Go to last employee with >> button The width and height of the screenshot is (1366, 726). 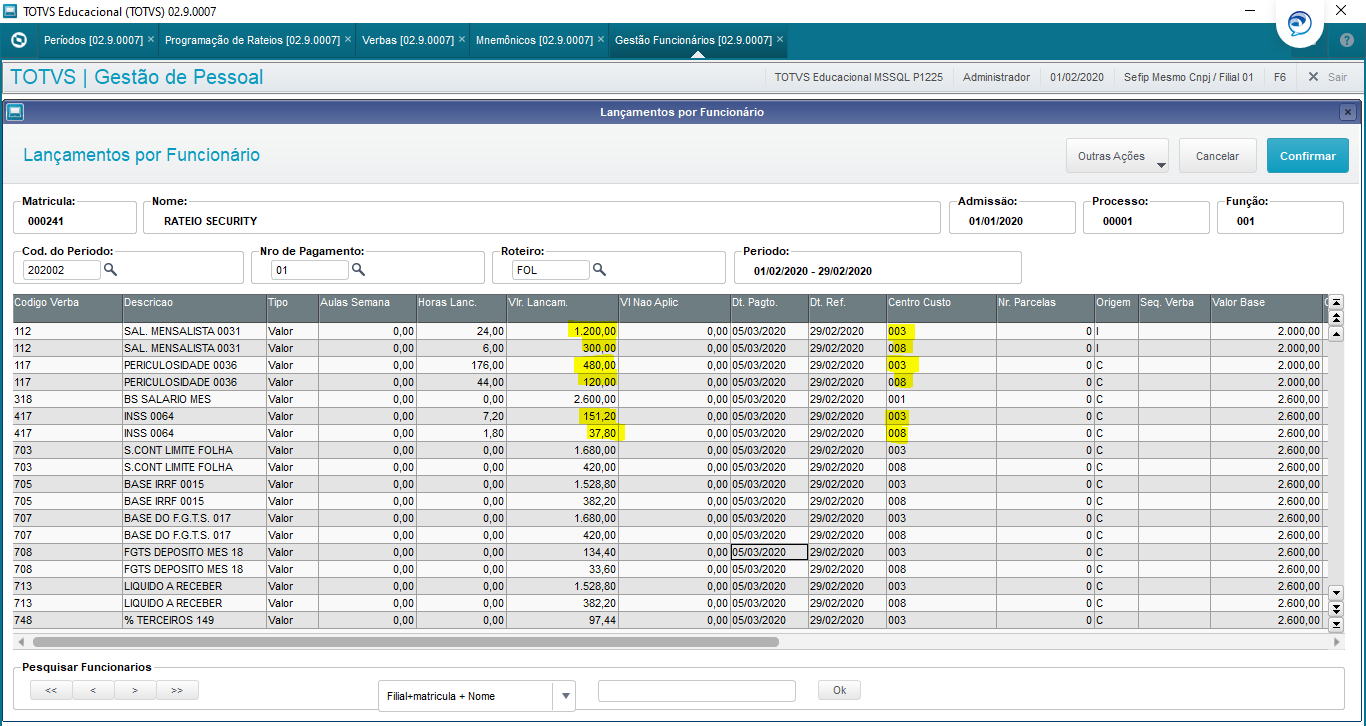[x=177, y=690]
